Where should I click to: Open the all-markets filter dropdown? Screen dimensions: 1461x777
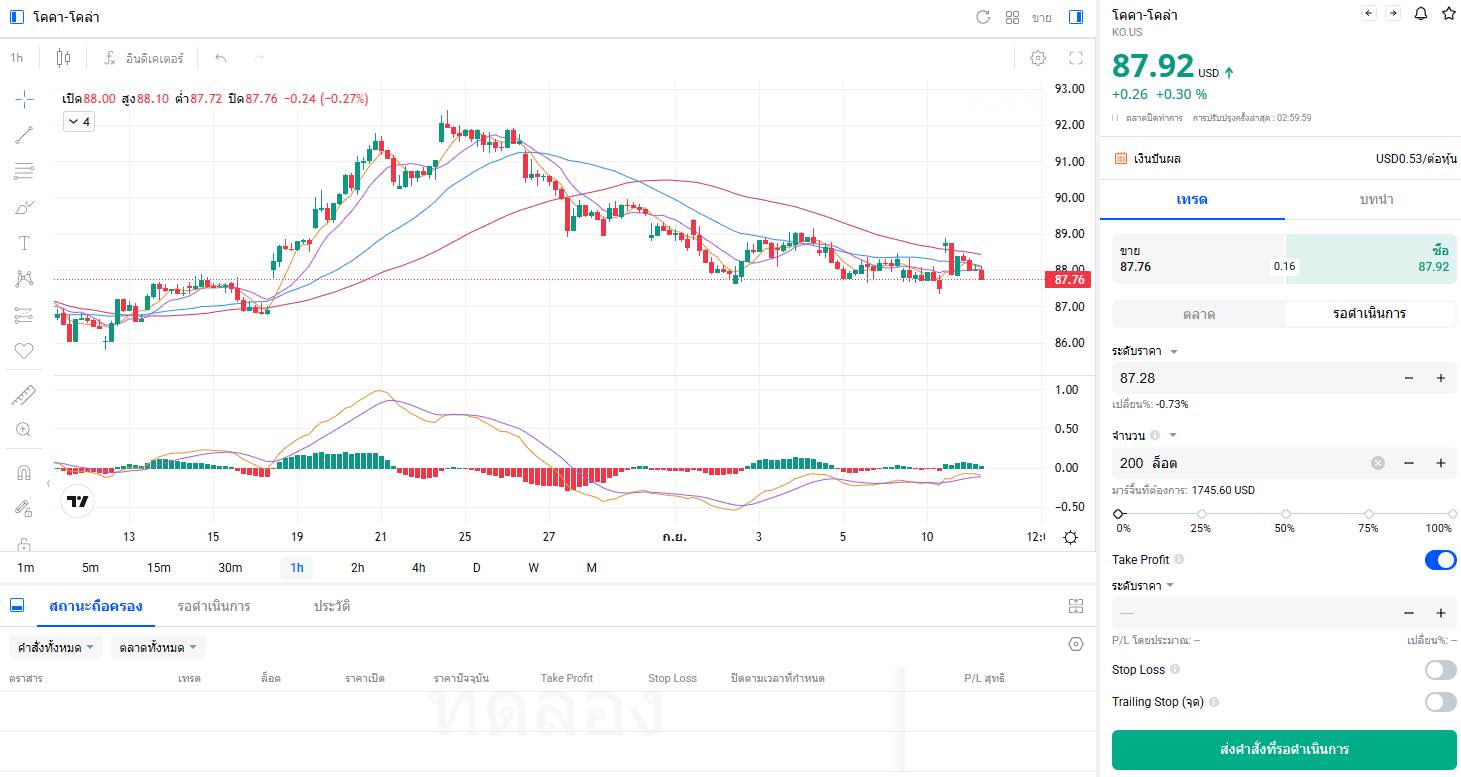coord(158,648)
